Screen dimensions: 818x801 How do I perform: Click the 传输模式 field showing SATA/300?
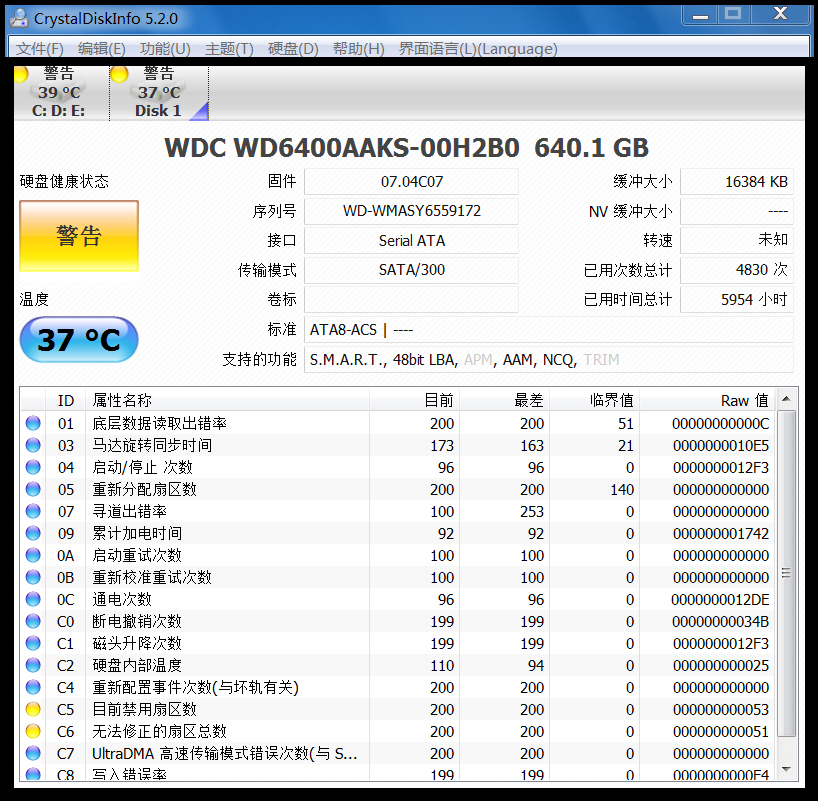click(x=412, y=270)
